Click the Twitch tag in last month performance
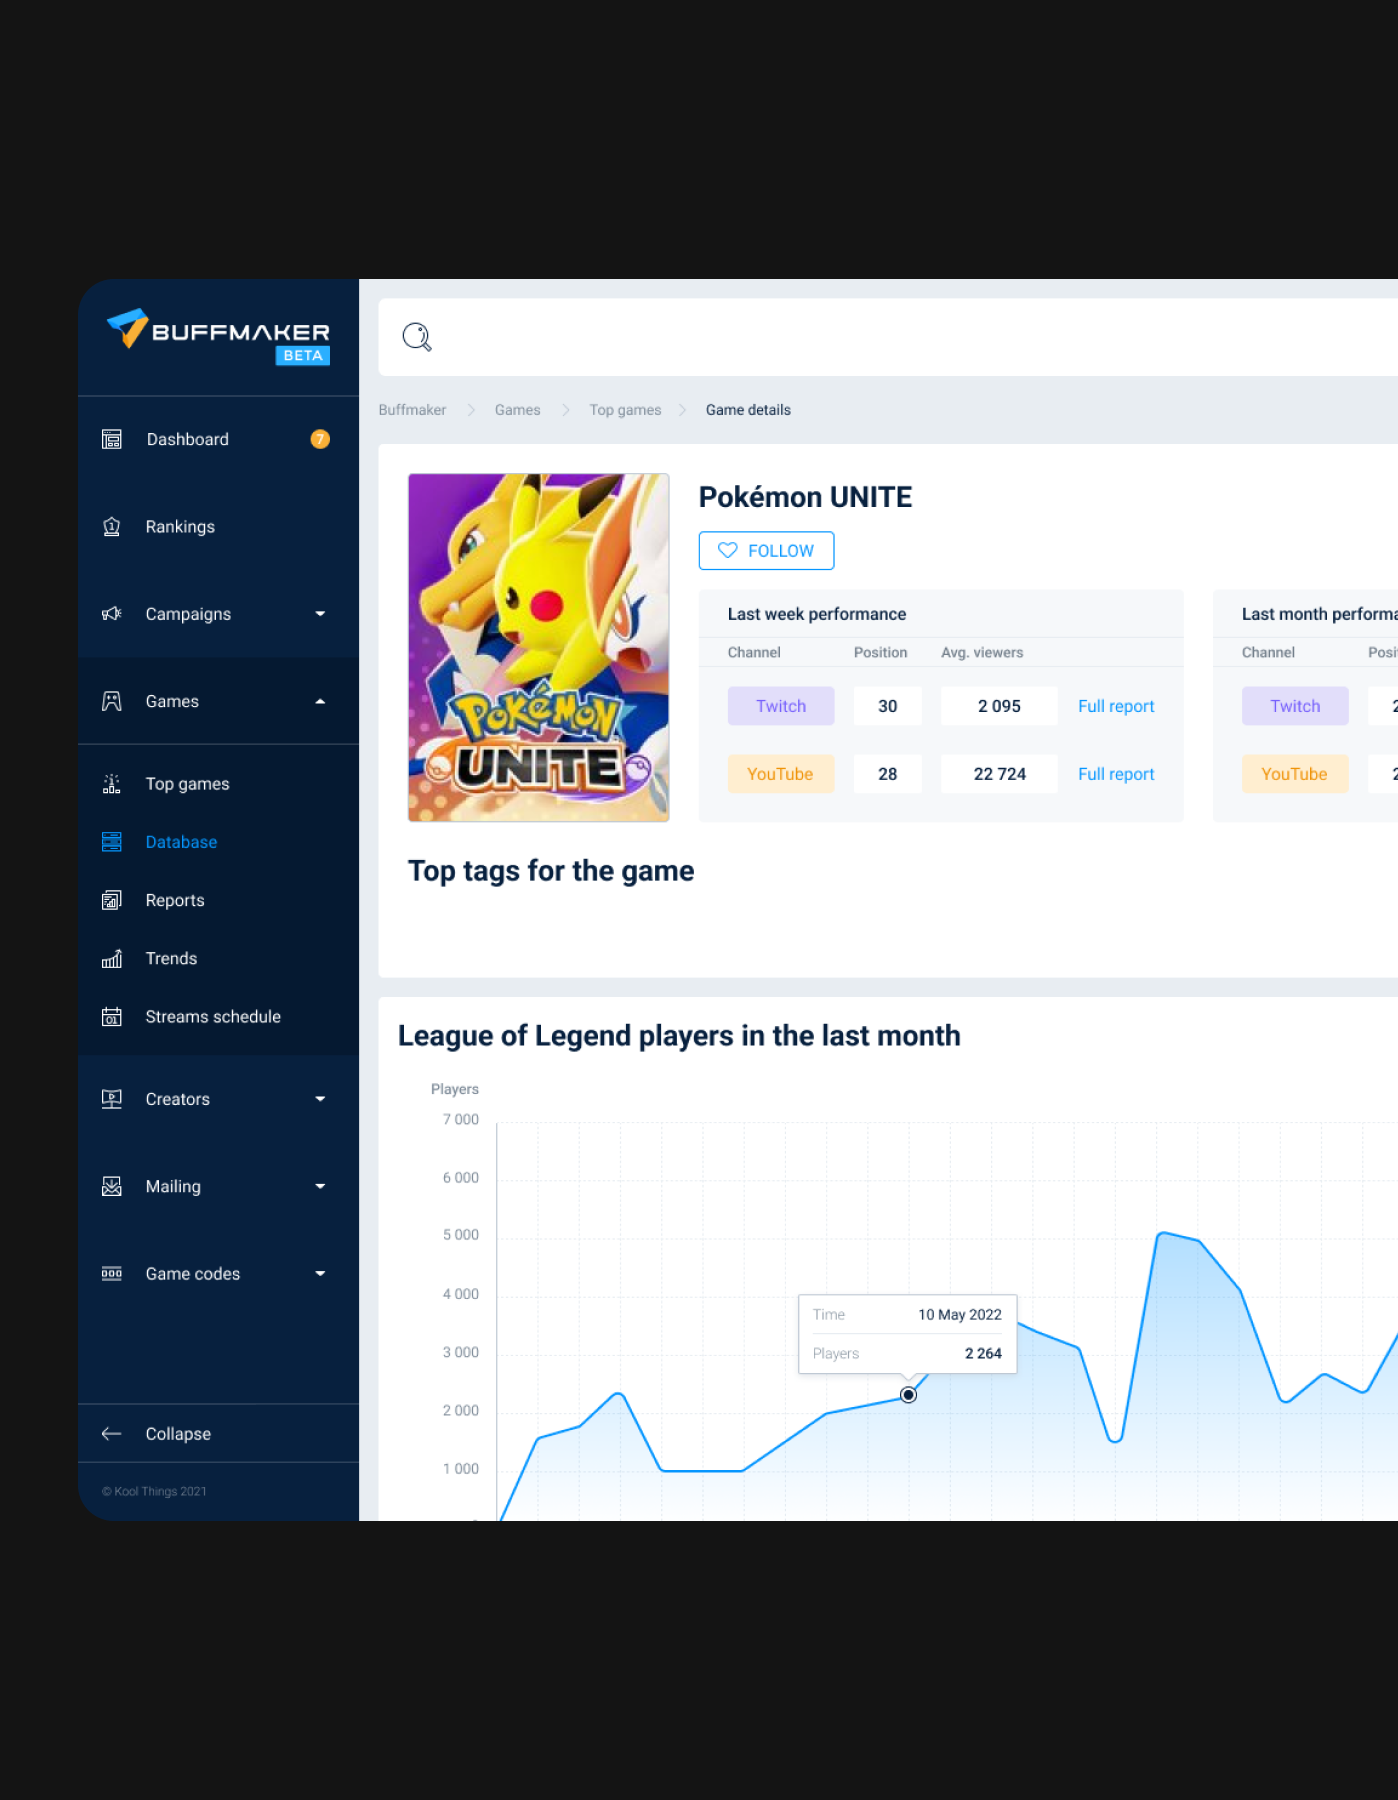1398x1800 pixels. coord(1295,706)
